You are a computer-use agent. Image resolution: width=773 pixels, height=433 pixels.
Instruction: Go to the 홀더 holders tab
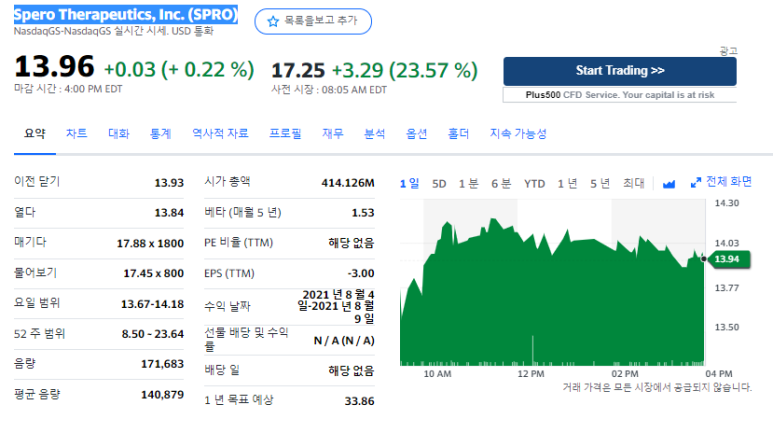458,134
